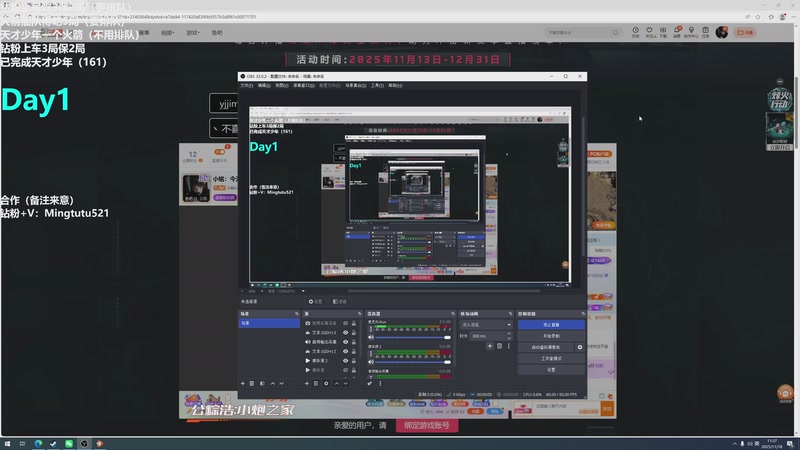This screenshot has width=800, height=450.
Task: Open scene filters icon in scenes toolbar
Action: 262,384
